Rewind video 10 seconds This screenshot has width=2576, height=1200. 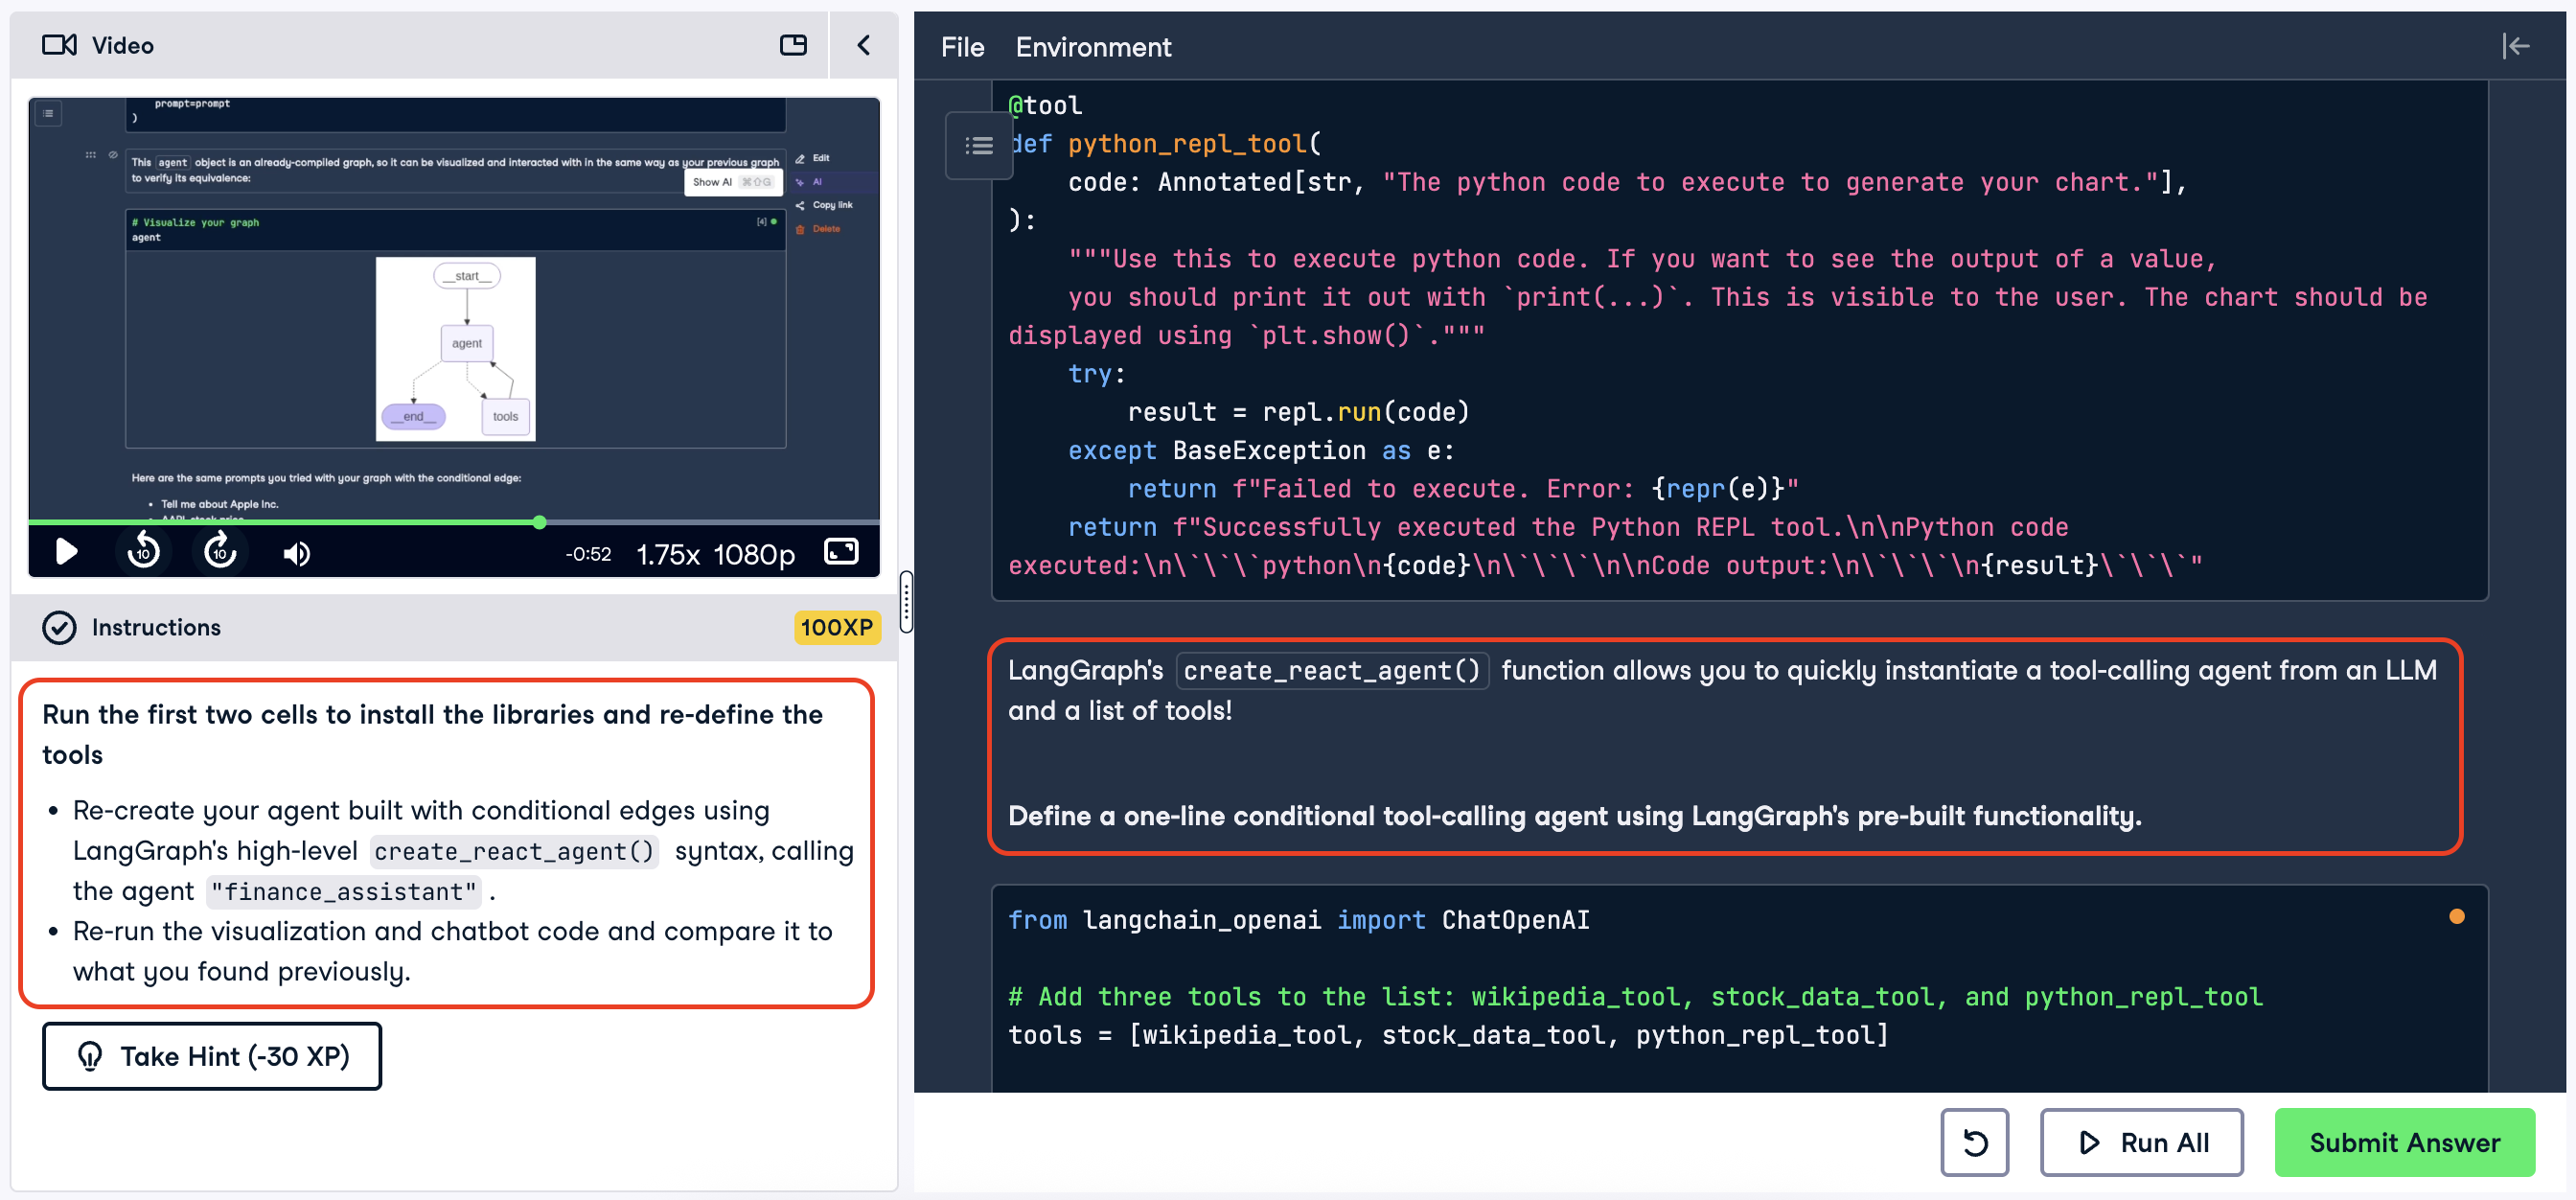(143, 552)
